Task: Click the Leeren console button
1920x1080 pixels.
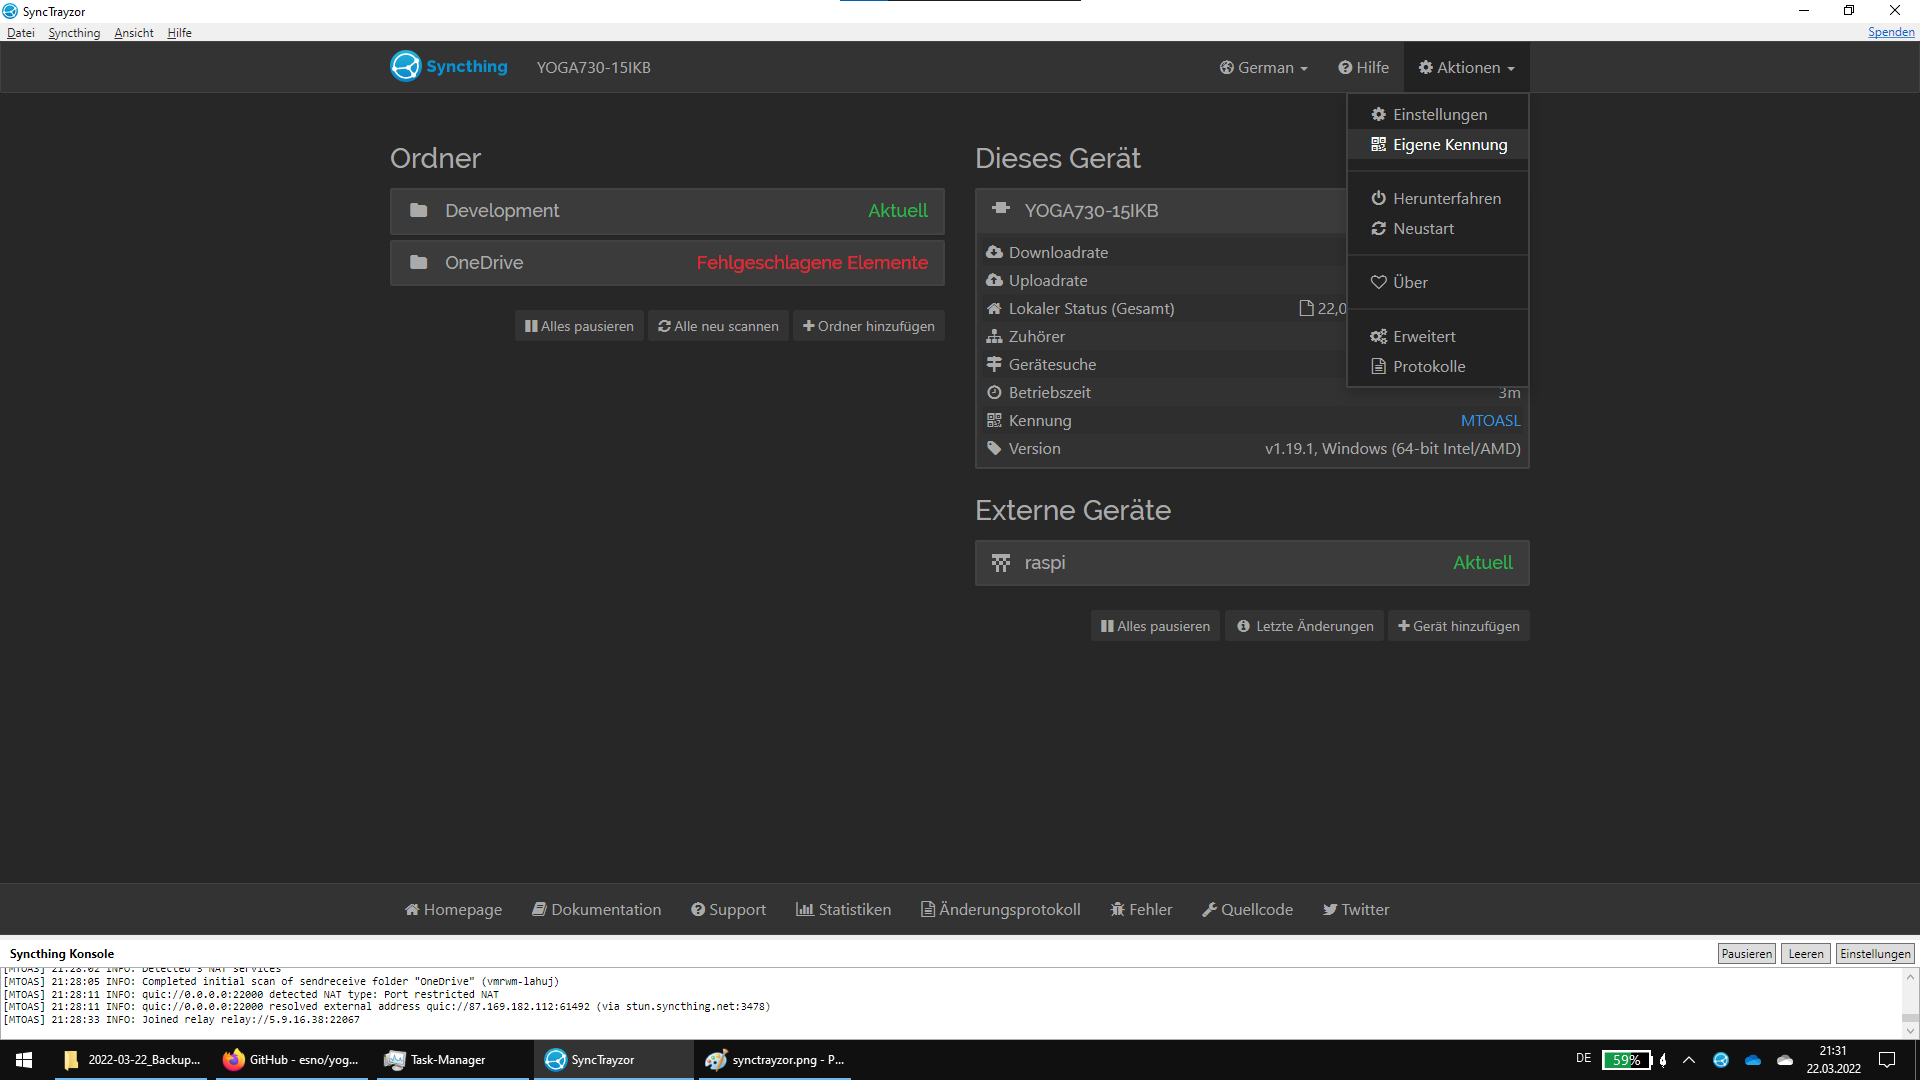Action: [1806, 954]
